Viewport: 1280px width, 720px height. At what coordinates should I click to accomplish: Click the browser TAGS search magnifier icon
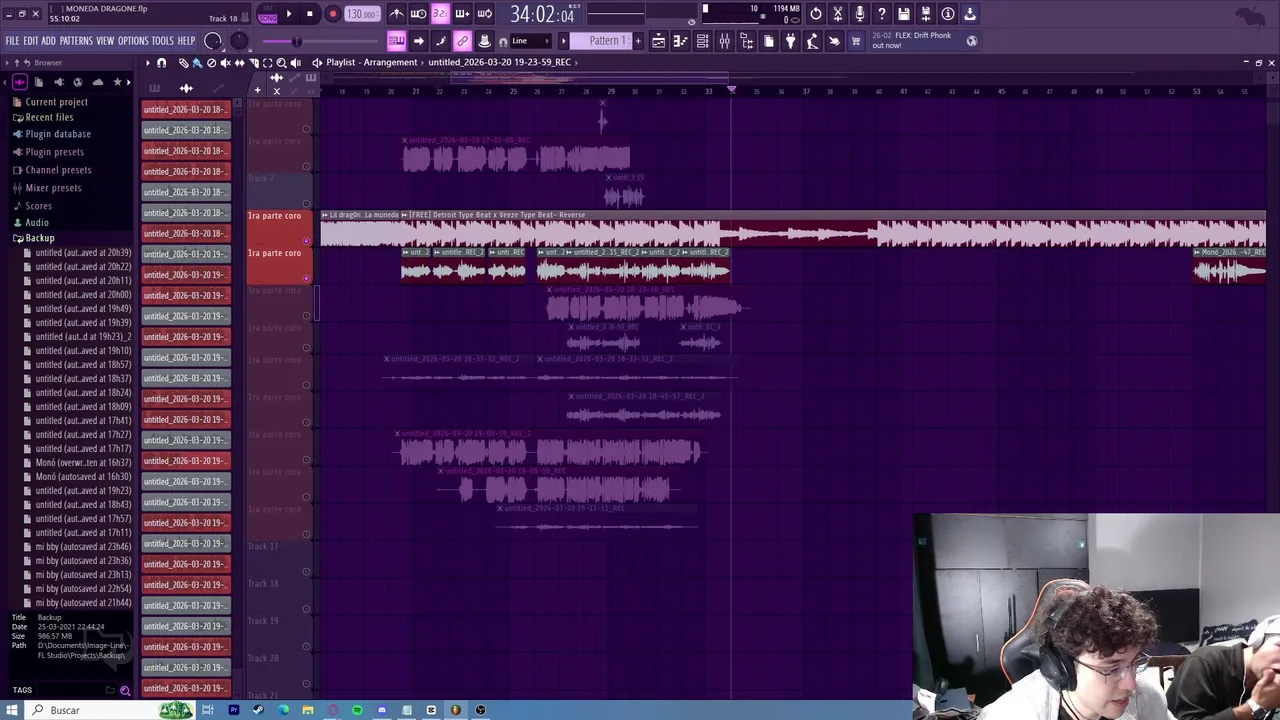[125, 690]
